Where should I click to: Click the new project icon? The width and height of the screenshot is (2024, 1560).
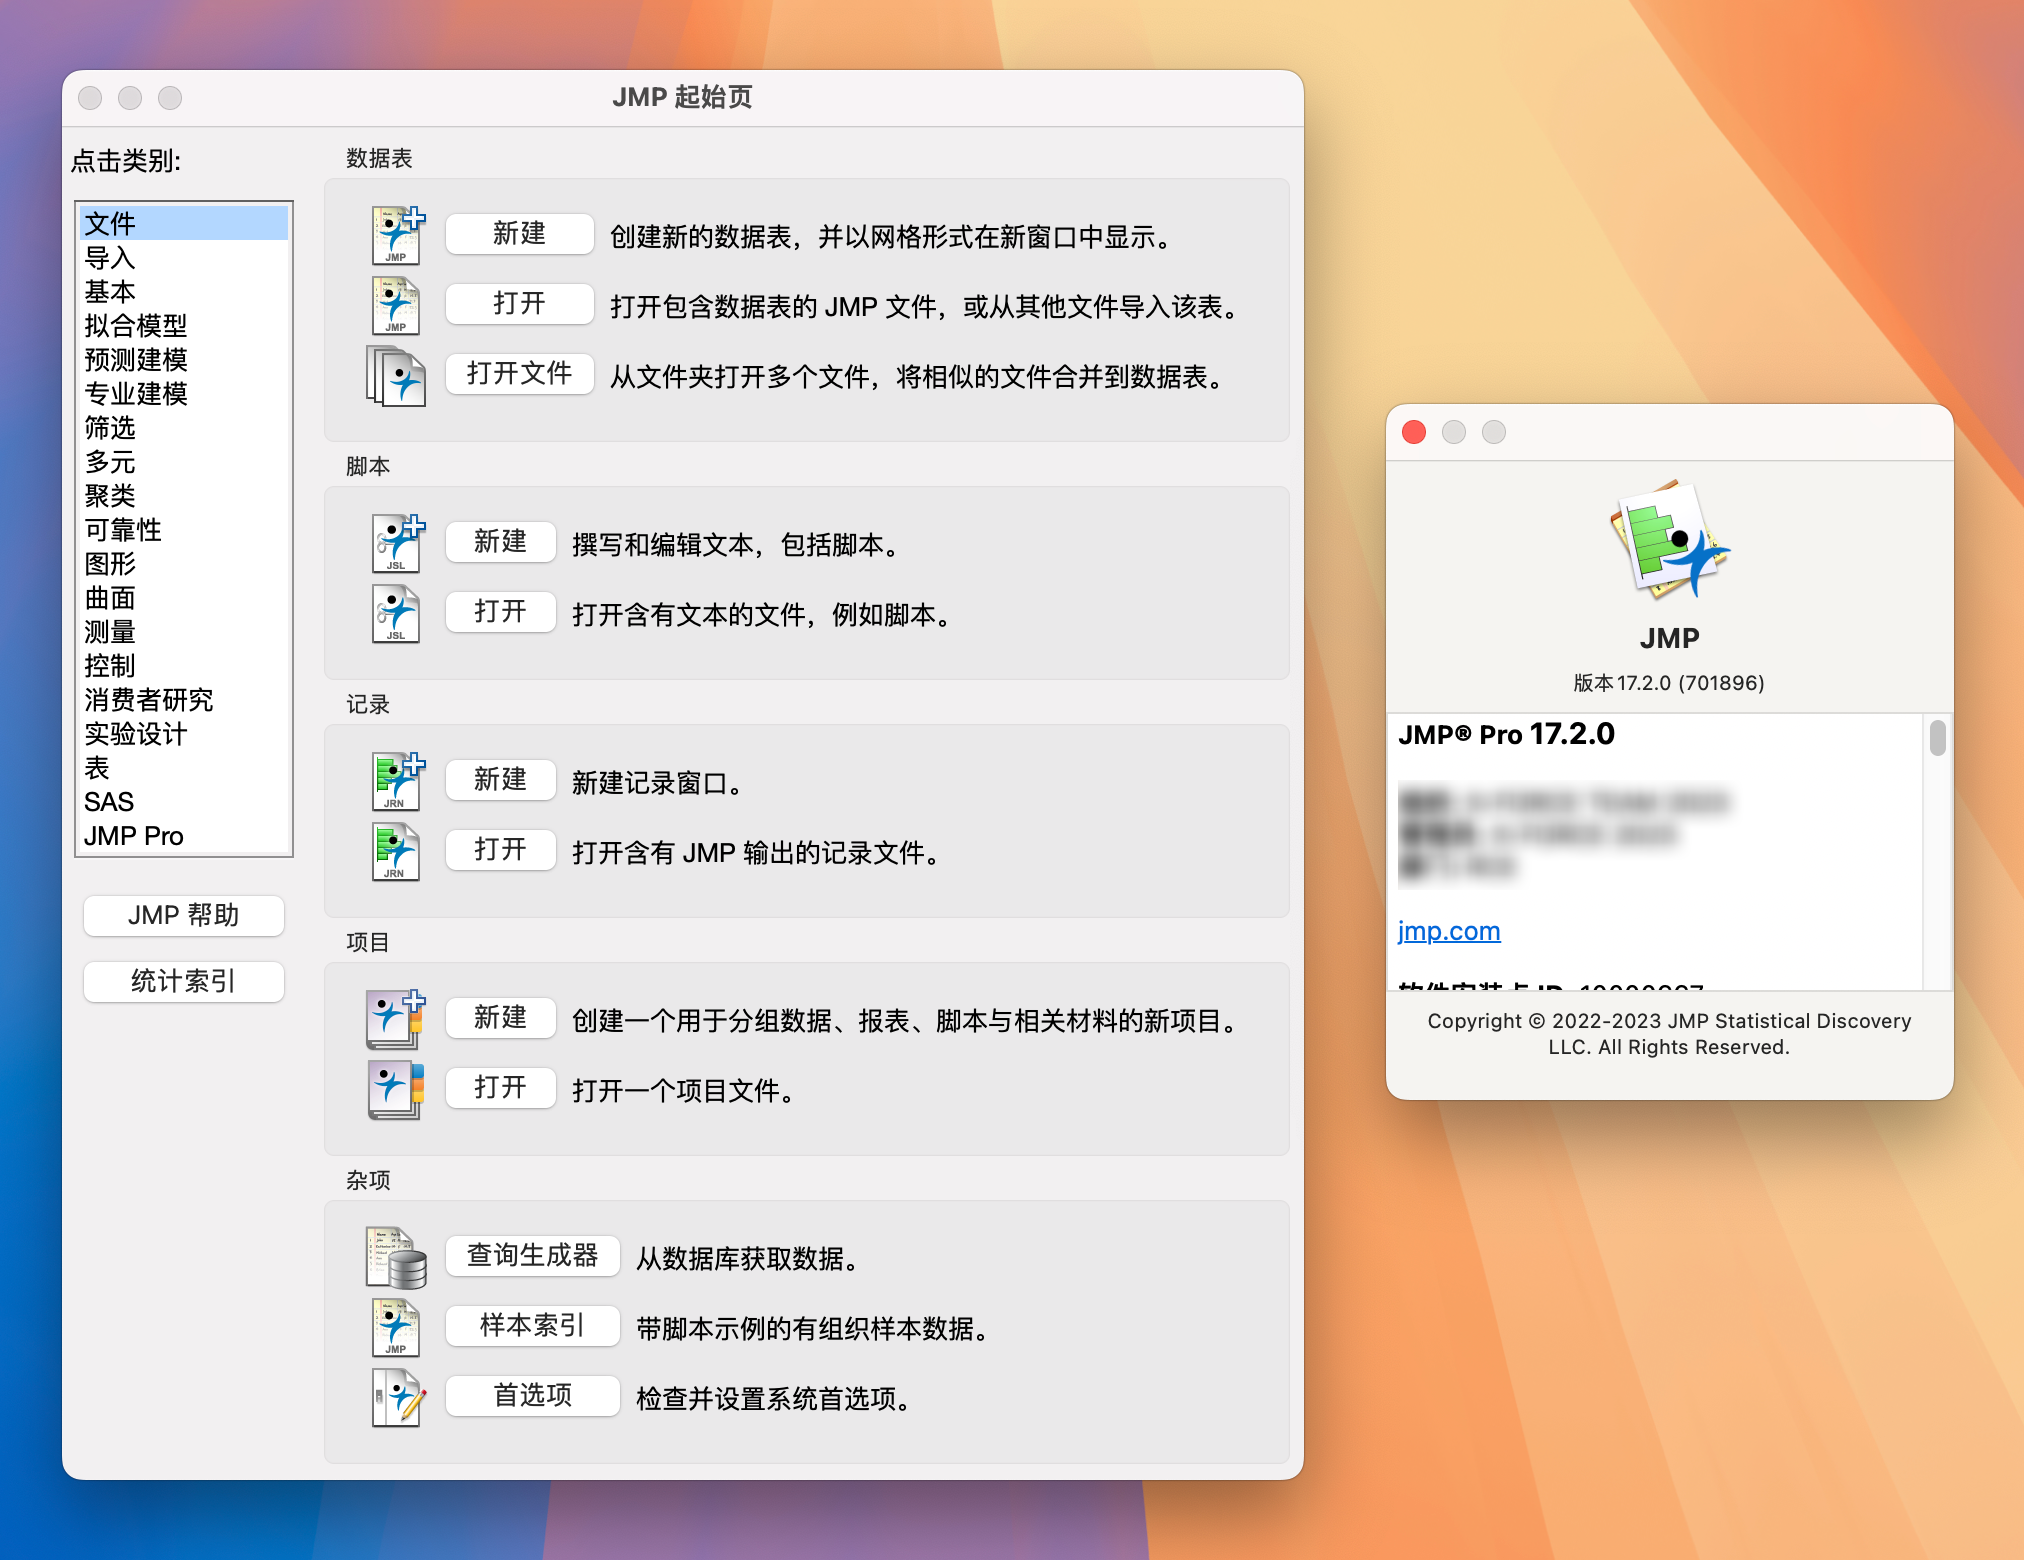tap(396, 1019)
